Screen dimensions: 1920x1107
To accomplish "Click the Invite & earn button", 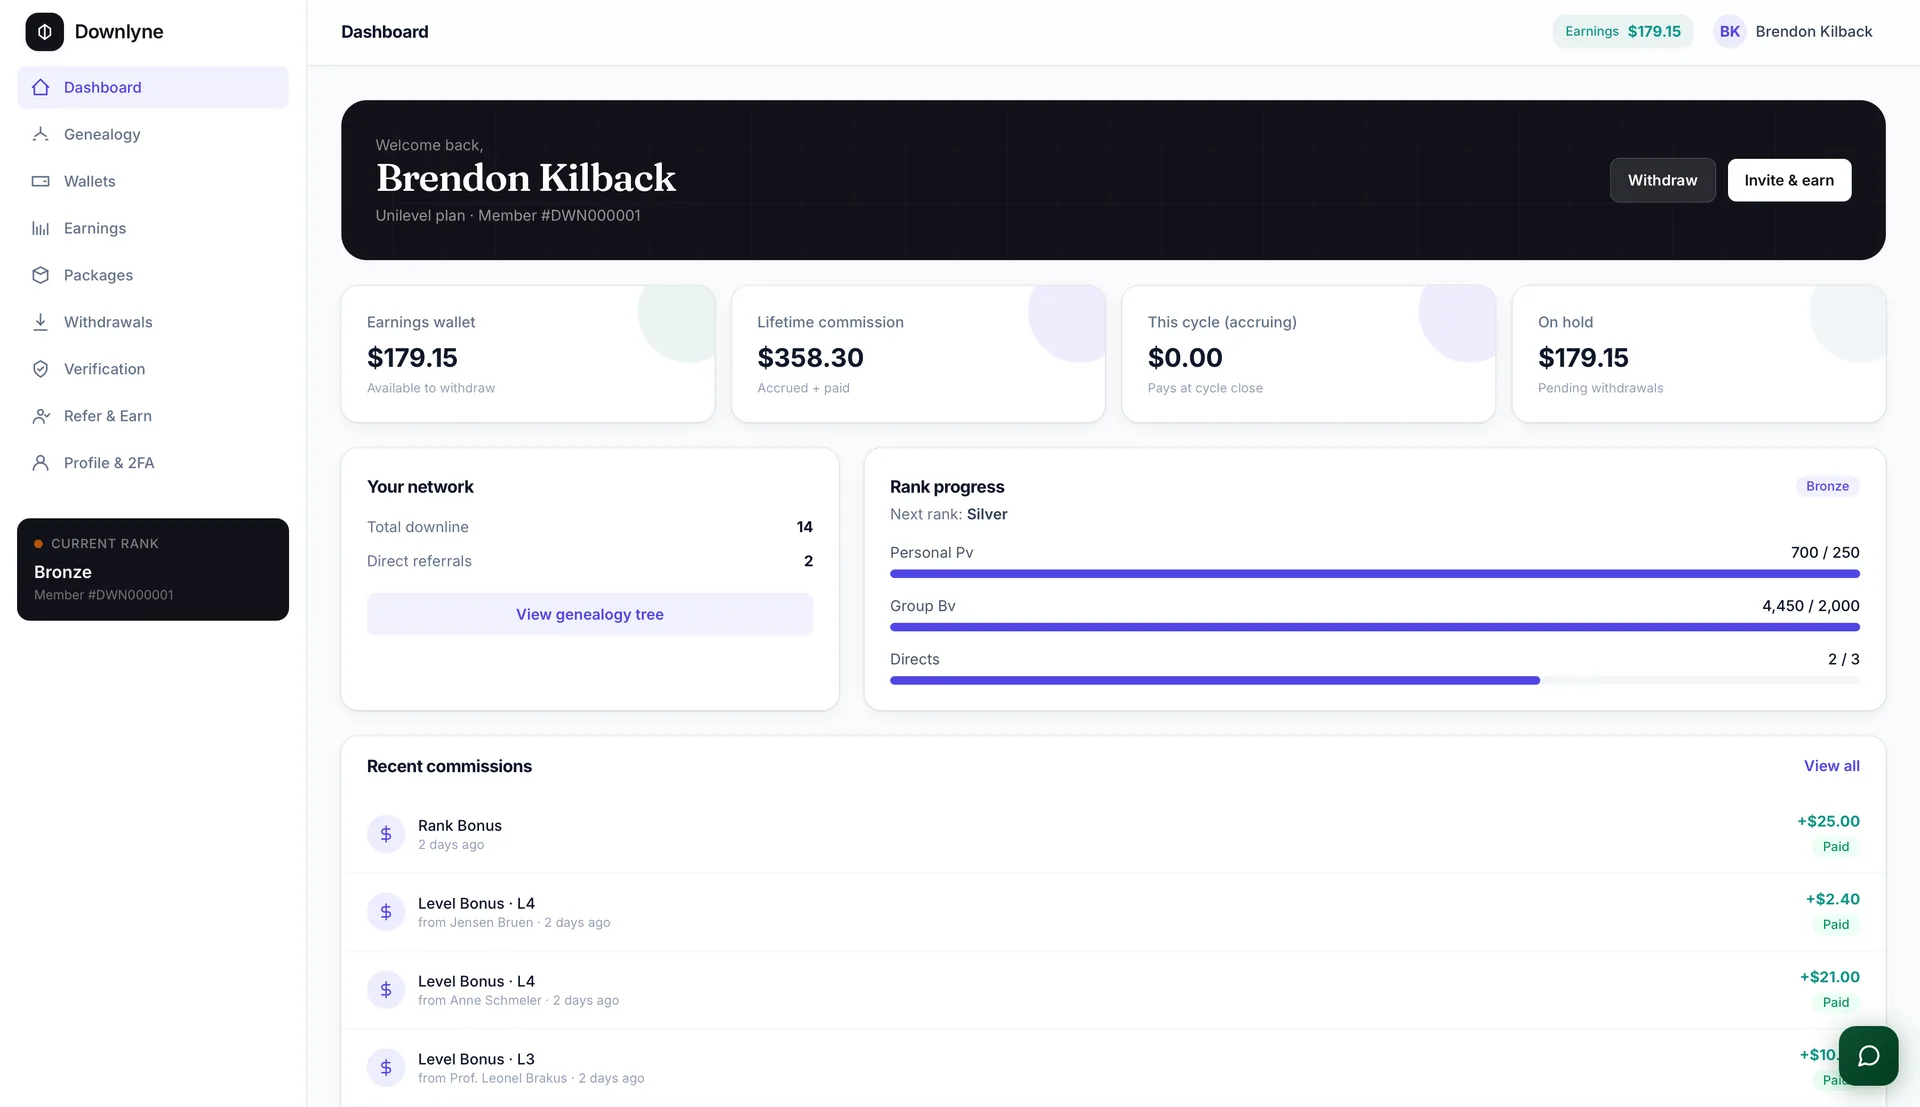I will [1789, 180].
